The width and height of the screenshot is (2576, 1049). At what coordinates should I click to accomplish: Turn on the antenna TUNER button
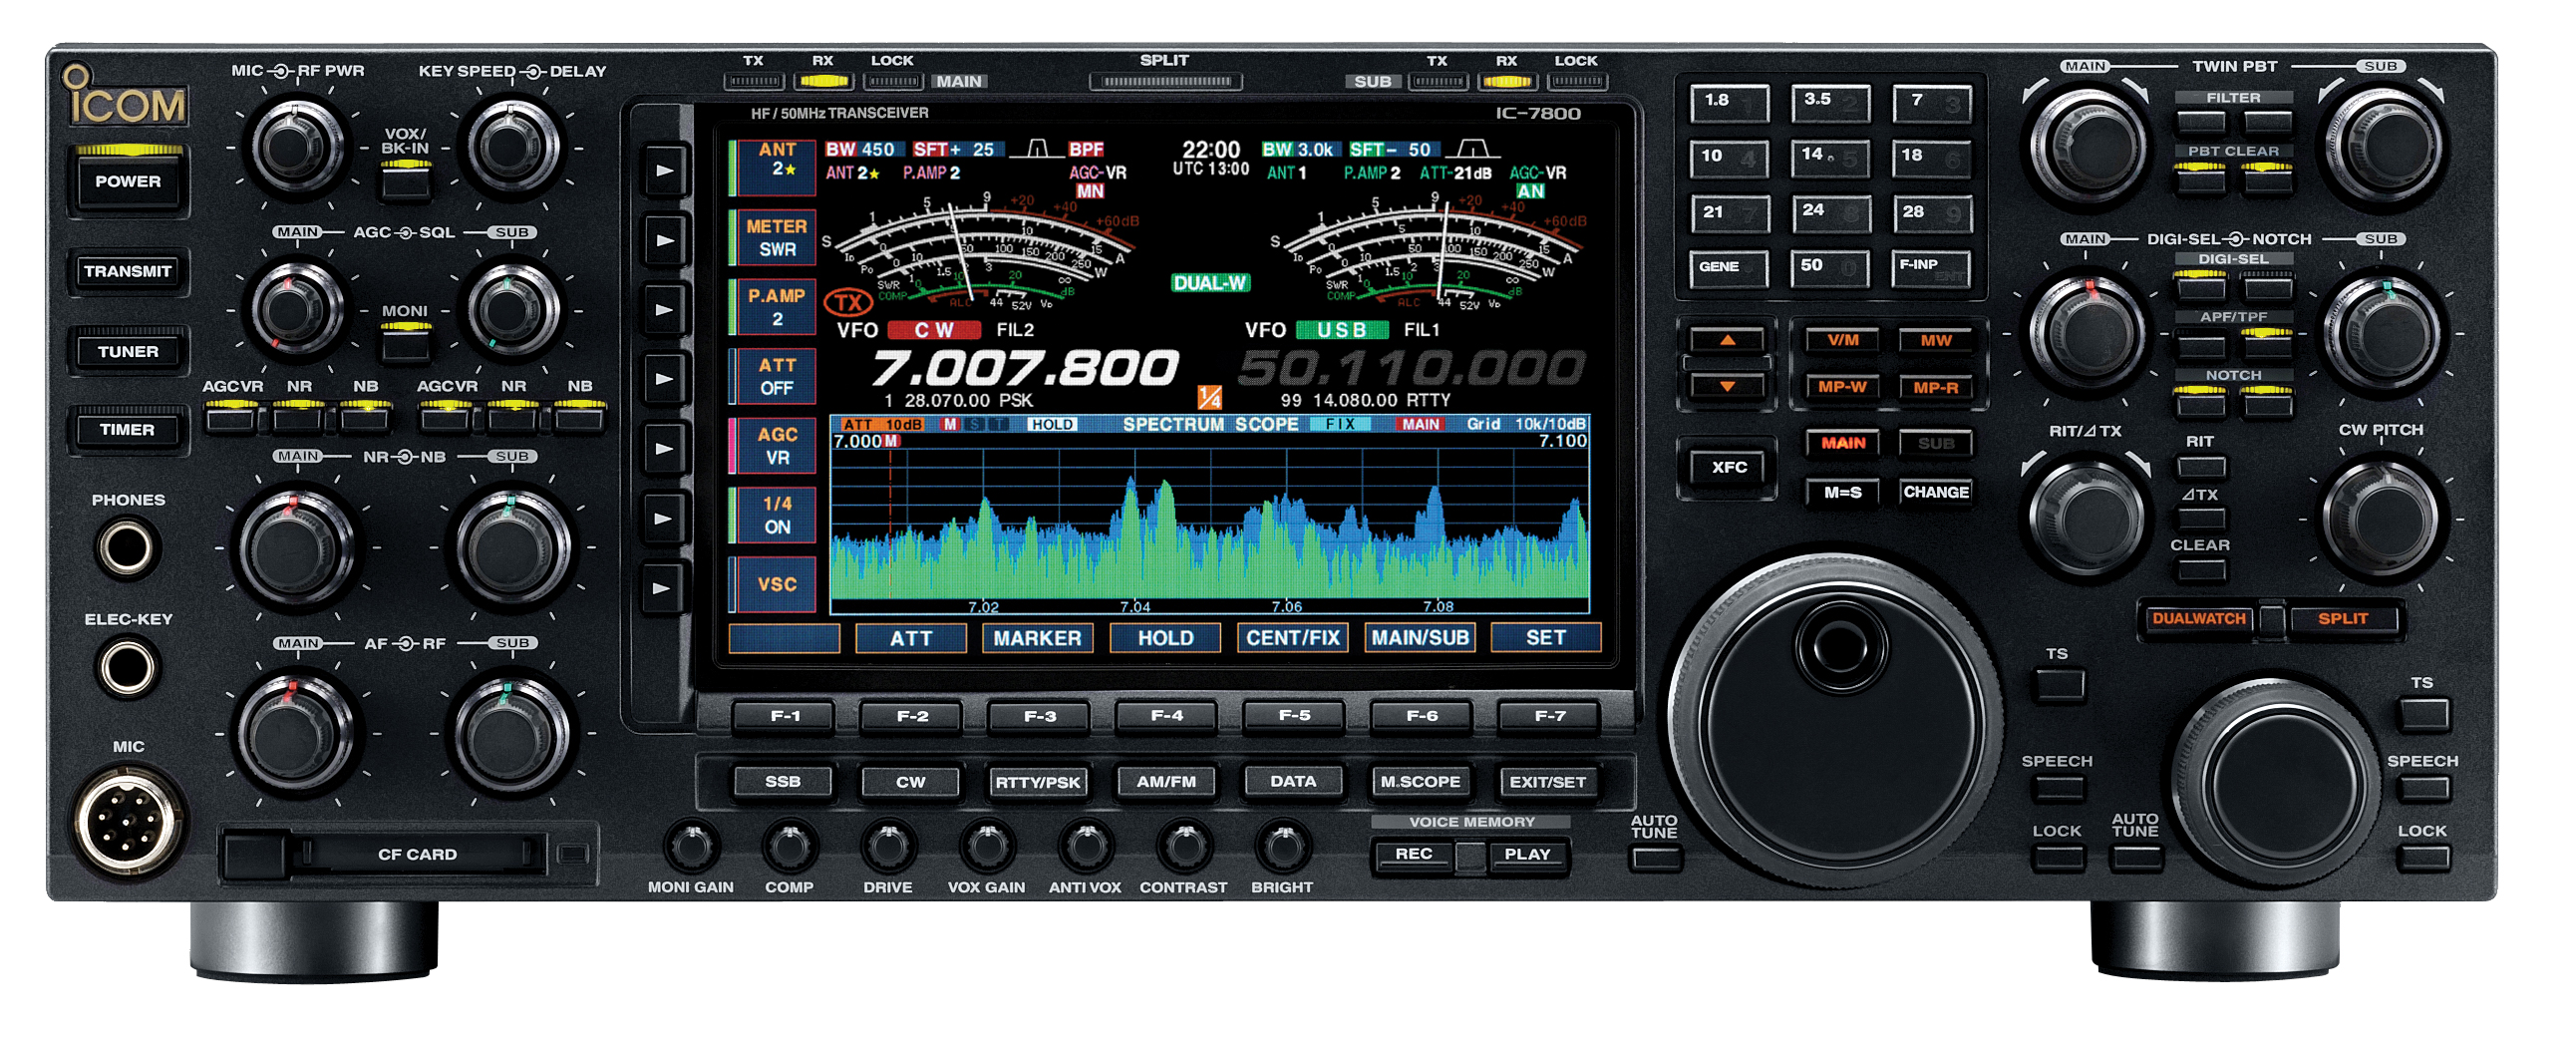point(128,351)
